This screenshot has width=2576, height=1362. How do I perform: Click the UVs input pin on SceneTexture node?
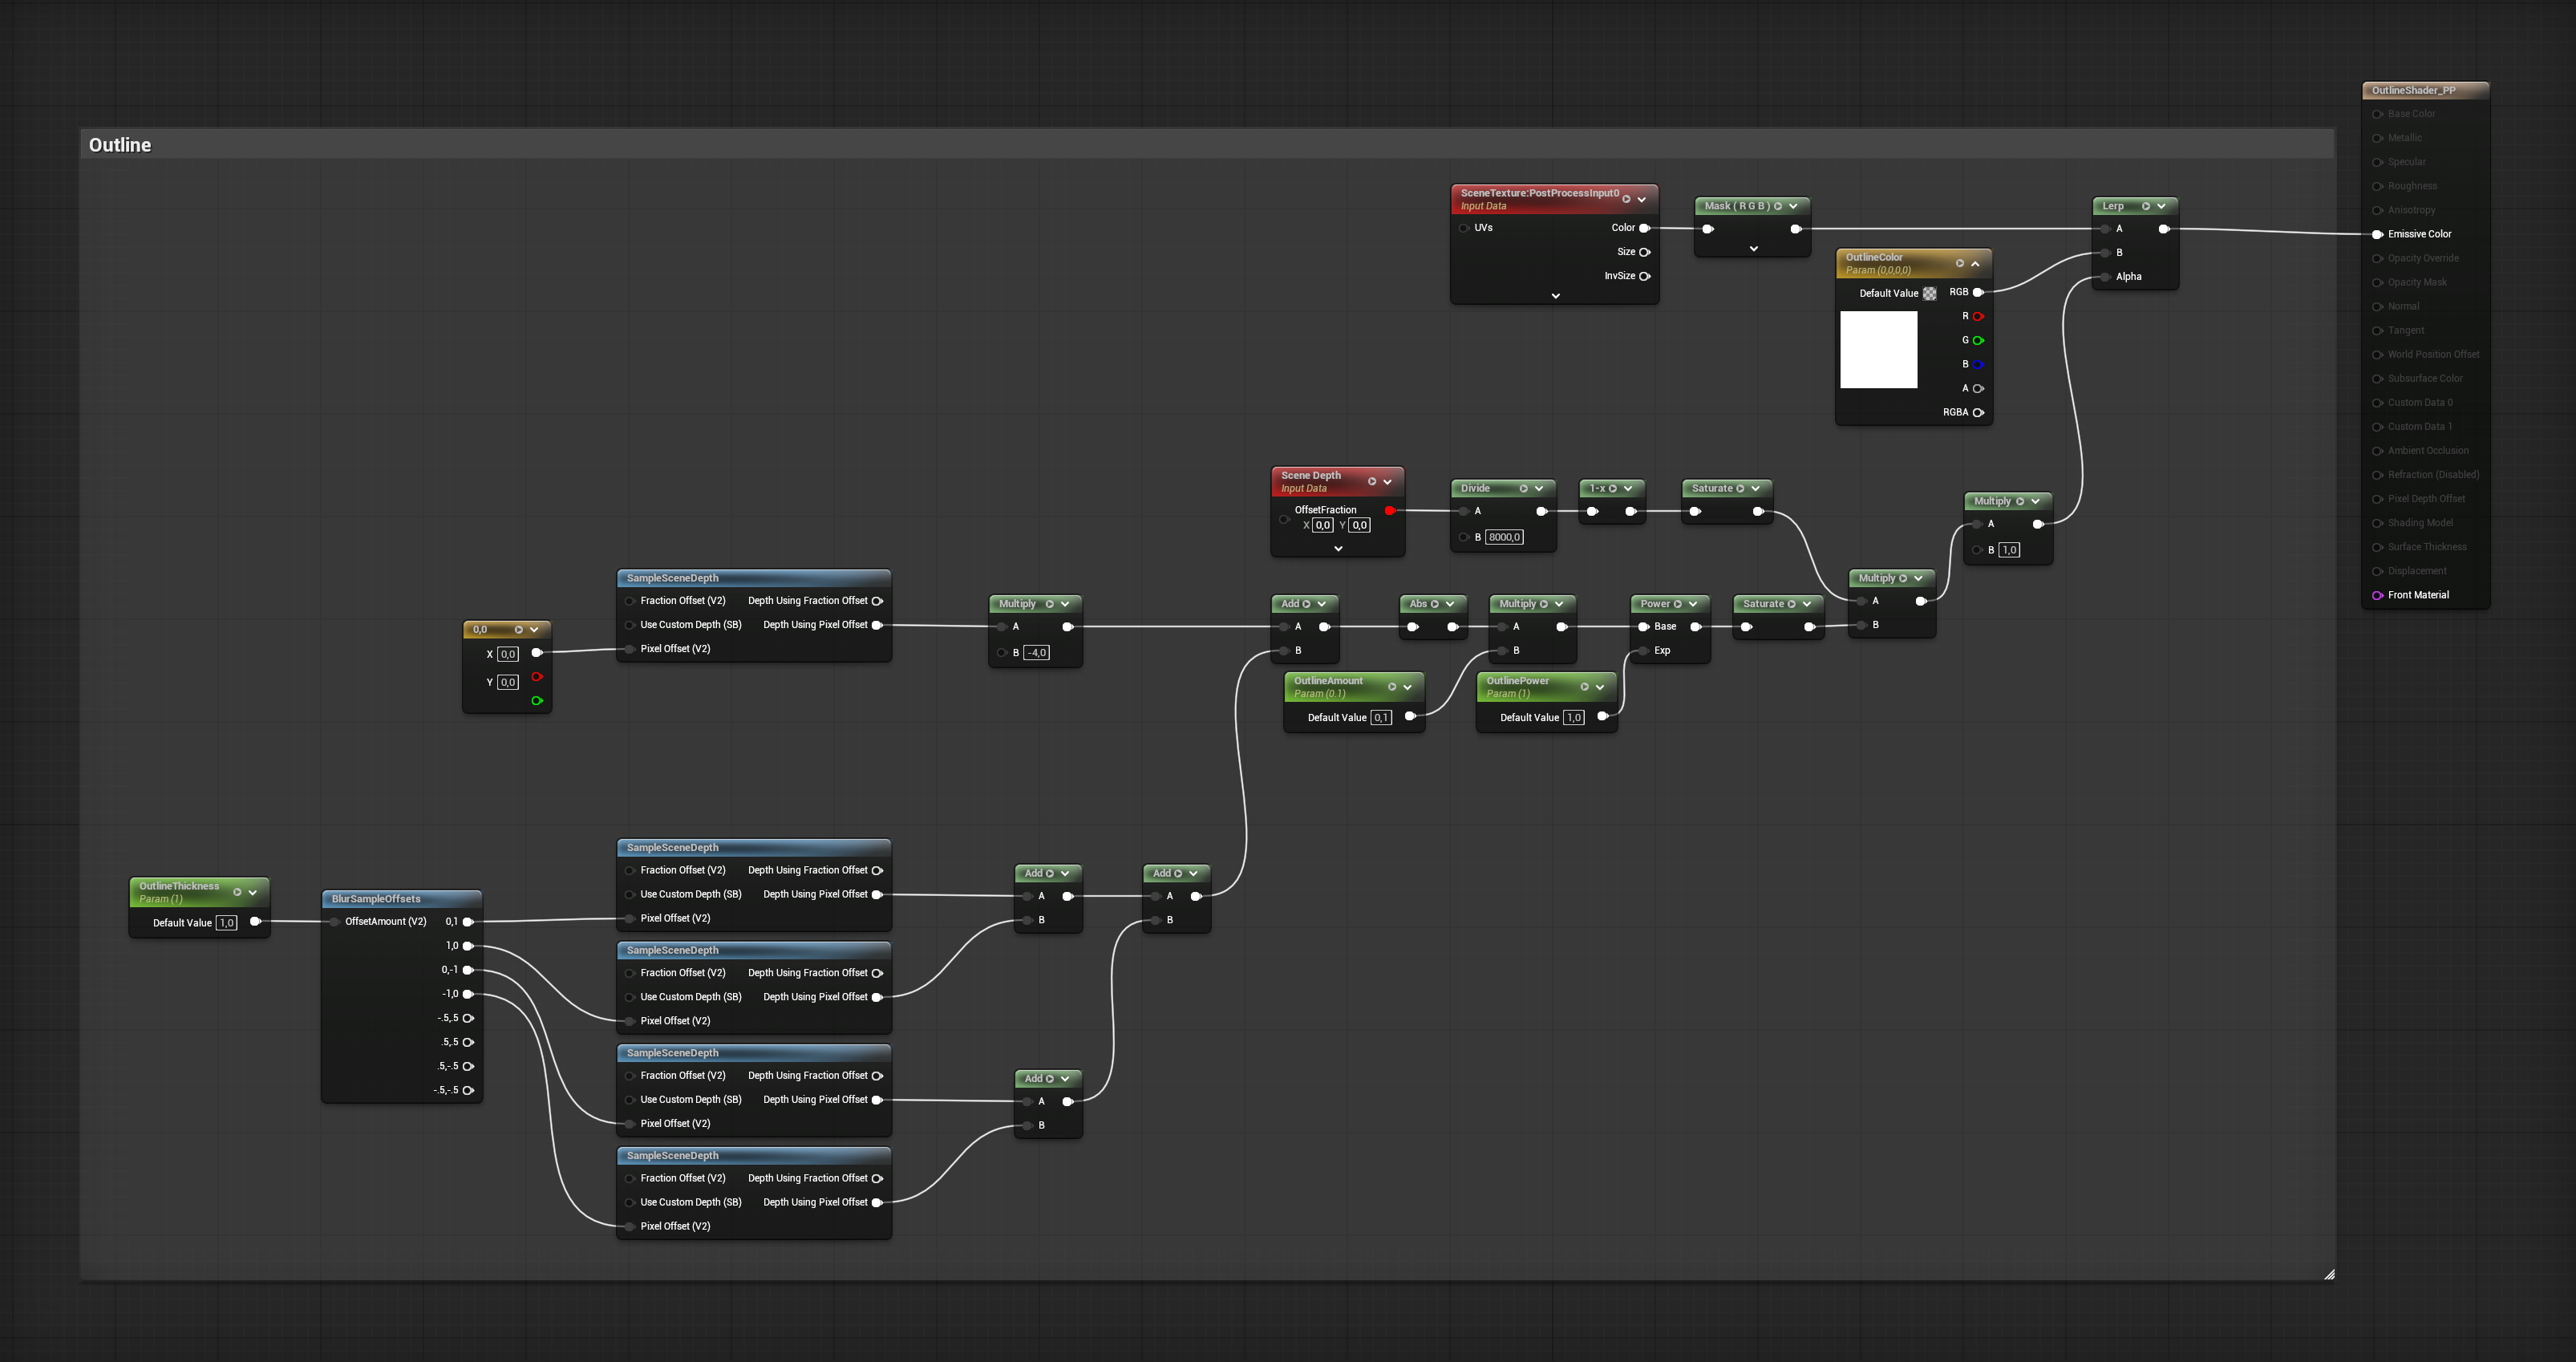[x=1464, y=228]
